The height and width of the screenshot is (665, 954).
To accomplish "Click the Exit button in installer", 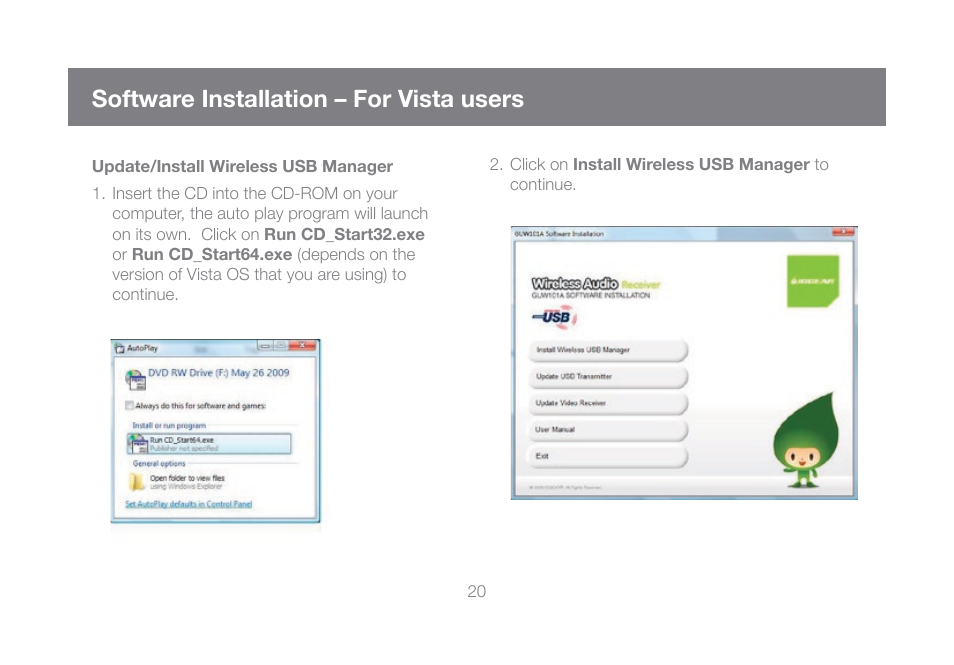I will (608, 456).
